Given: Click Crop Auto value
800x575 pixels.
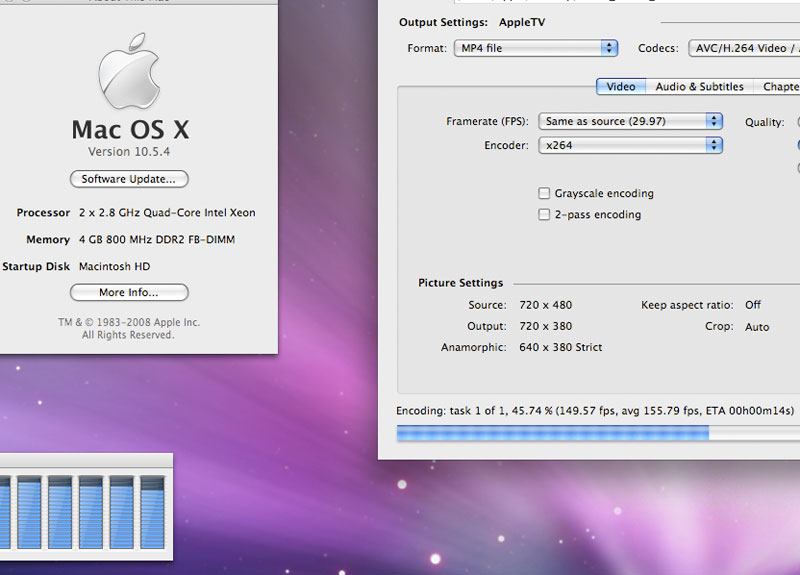Looking at the screenshot, I should click(x=757, y=327).
